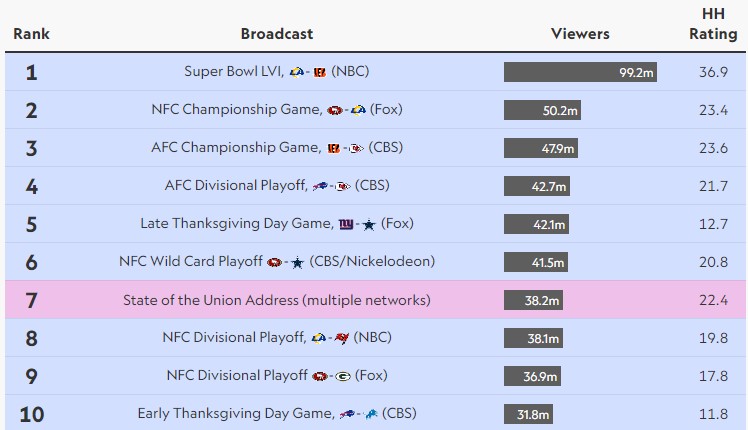The image size is (748, 430).
Task: Click the 36.9 rating for Super Bowl LVI
Action: (713, 72)
